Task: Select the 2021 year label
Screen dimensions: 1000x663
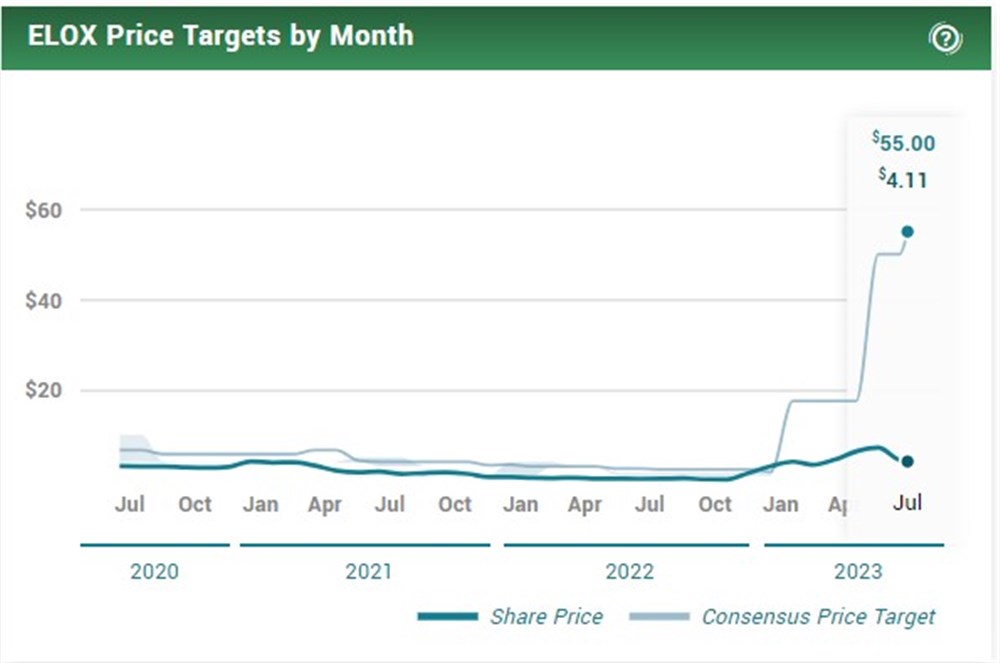Action: (368, 572)
